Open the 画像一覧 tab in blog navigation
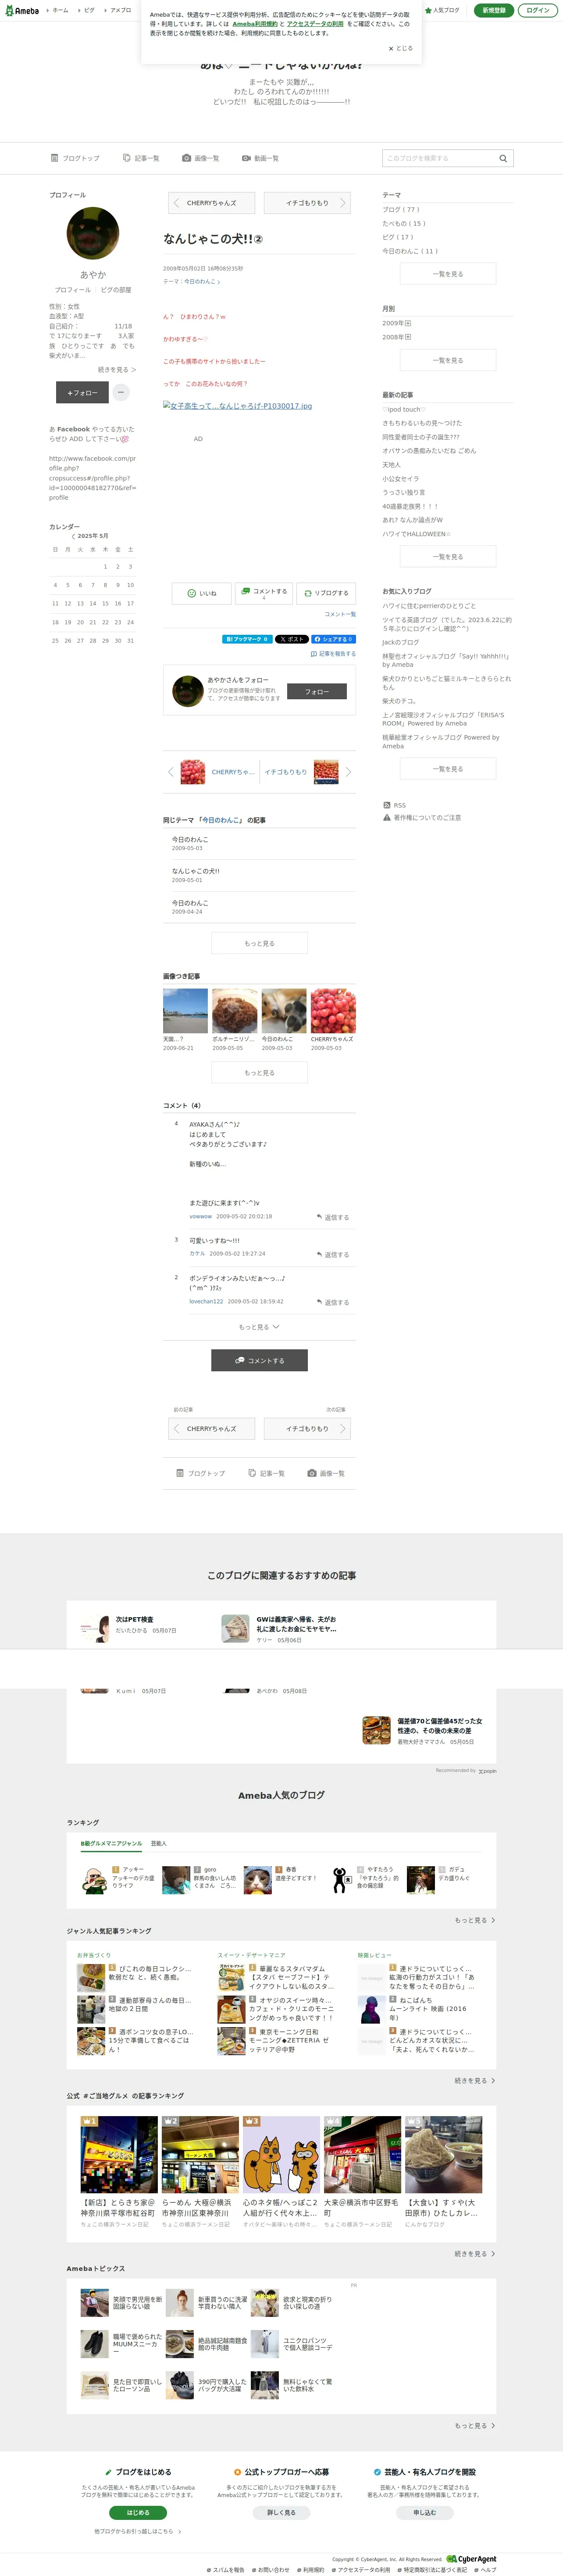The image size is (563, 2576). pos(201,158)
